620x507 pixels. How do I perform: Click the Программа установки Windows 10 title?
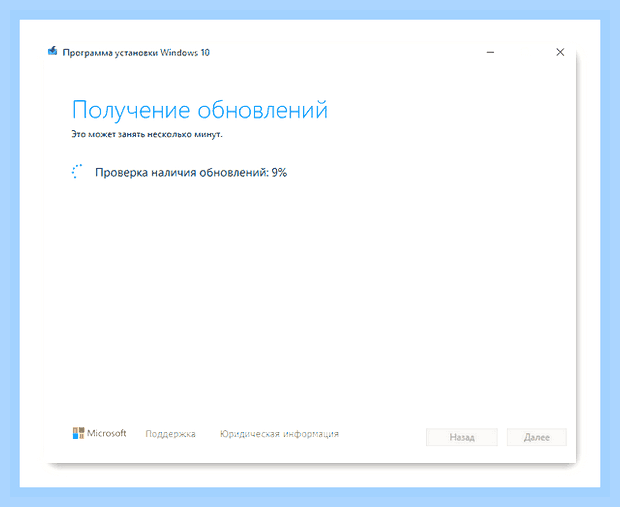(136, 53)
